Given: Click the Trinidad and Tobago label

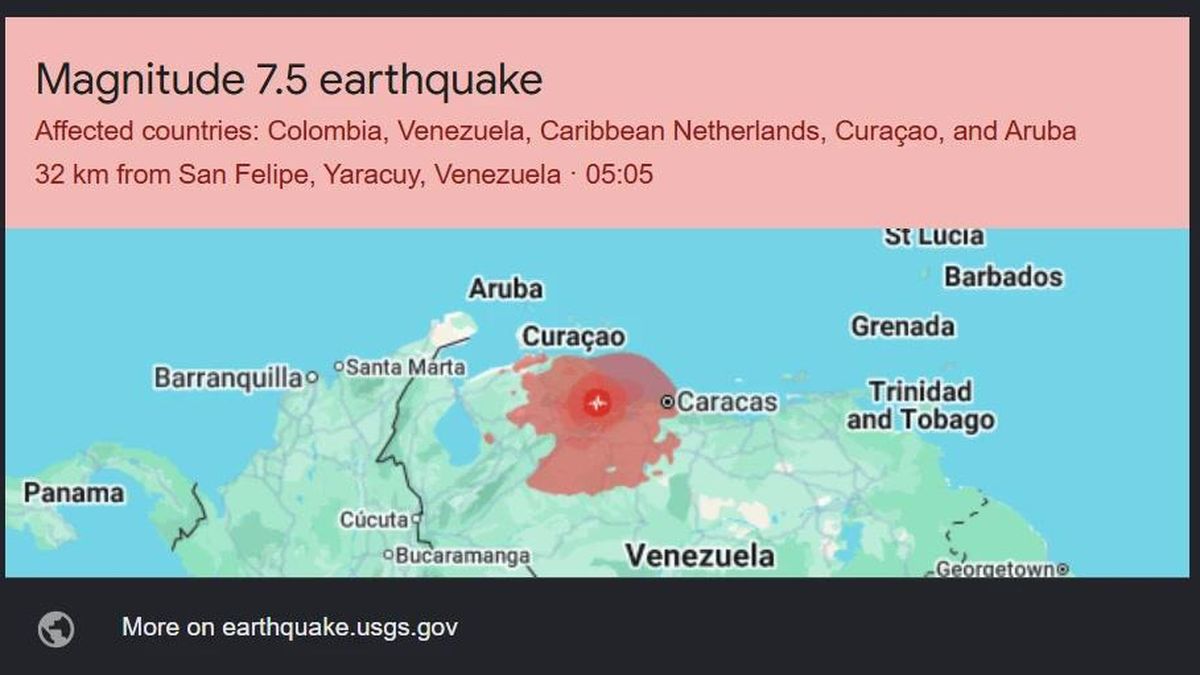Looking at the screenshot, I should [921, 405].
